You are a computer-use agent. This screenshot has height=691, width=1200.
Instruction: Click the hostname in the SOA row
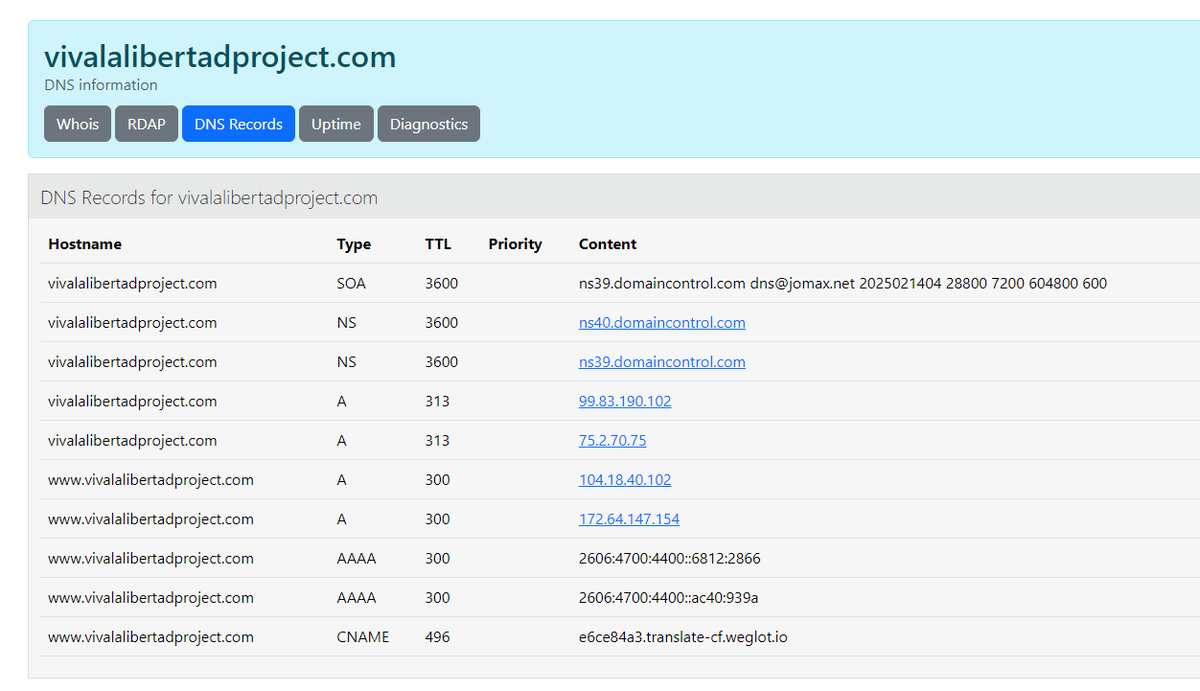[x=132, y=283]
